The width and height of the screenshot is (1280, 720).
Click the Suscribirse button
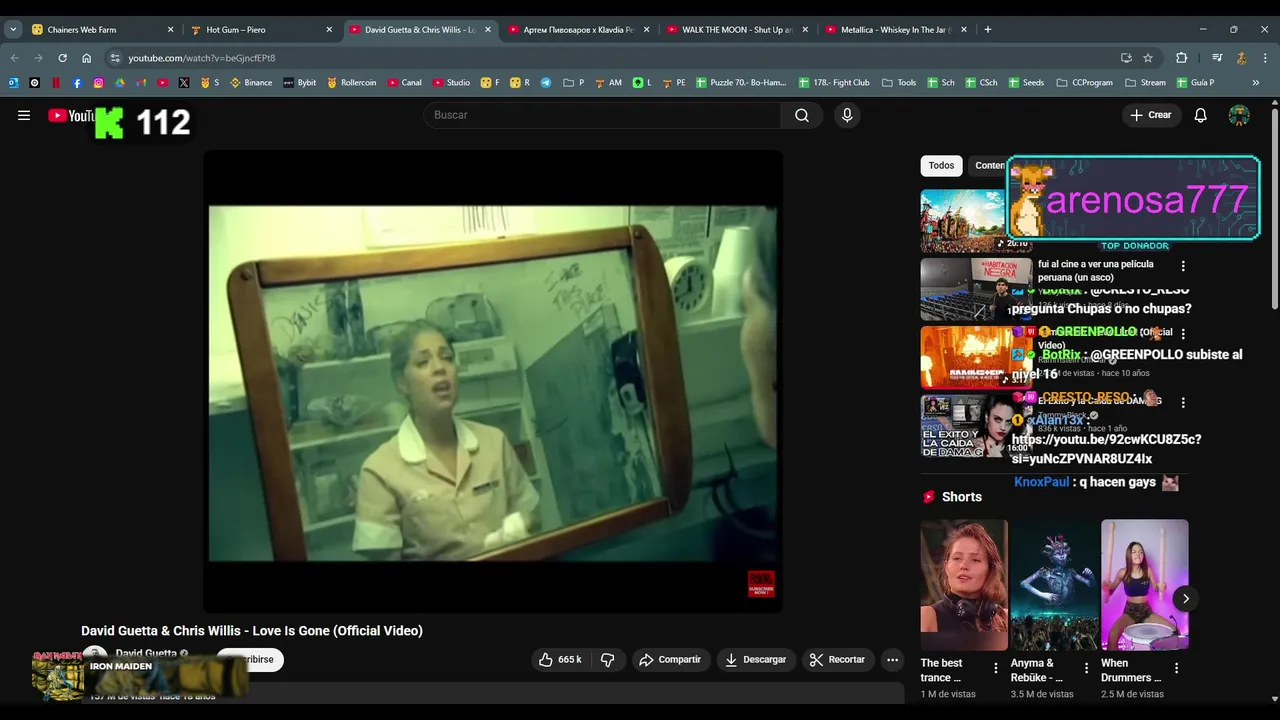250,660
